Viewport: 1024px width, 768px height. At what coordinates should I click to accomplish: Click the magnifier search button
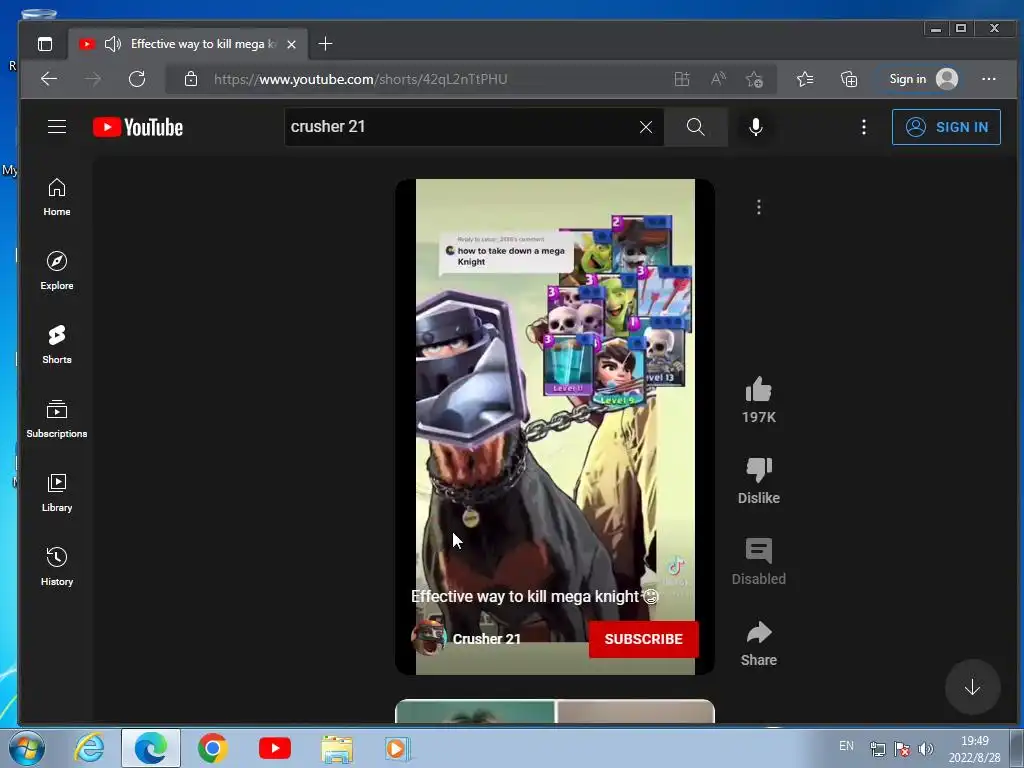pos(696,127)
